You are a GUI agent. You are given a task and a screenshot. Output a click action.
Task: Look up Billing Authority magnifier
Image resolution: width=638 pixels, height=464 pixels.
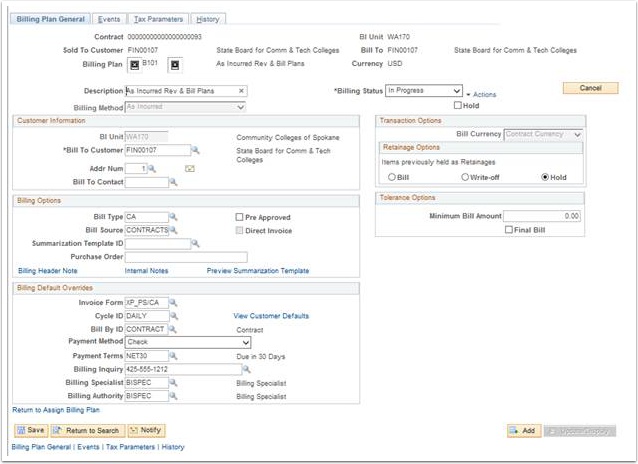173,396
